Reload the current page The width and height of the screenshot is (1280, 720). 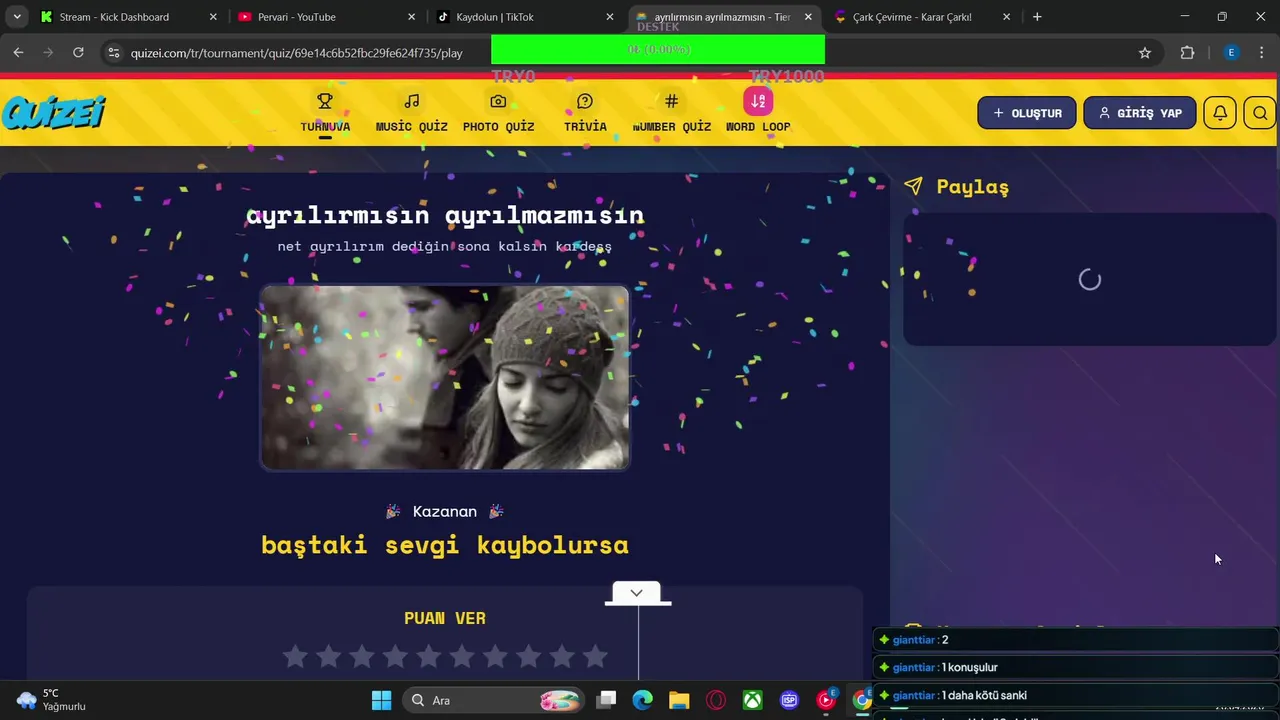tap(78, 53)
